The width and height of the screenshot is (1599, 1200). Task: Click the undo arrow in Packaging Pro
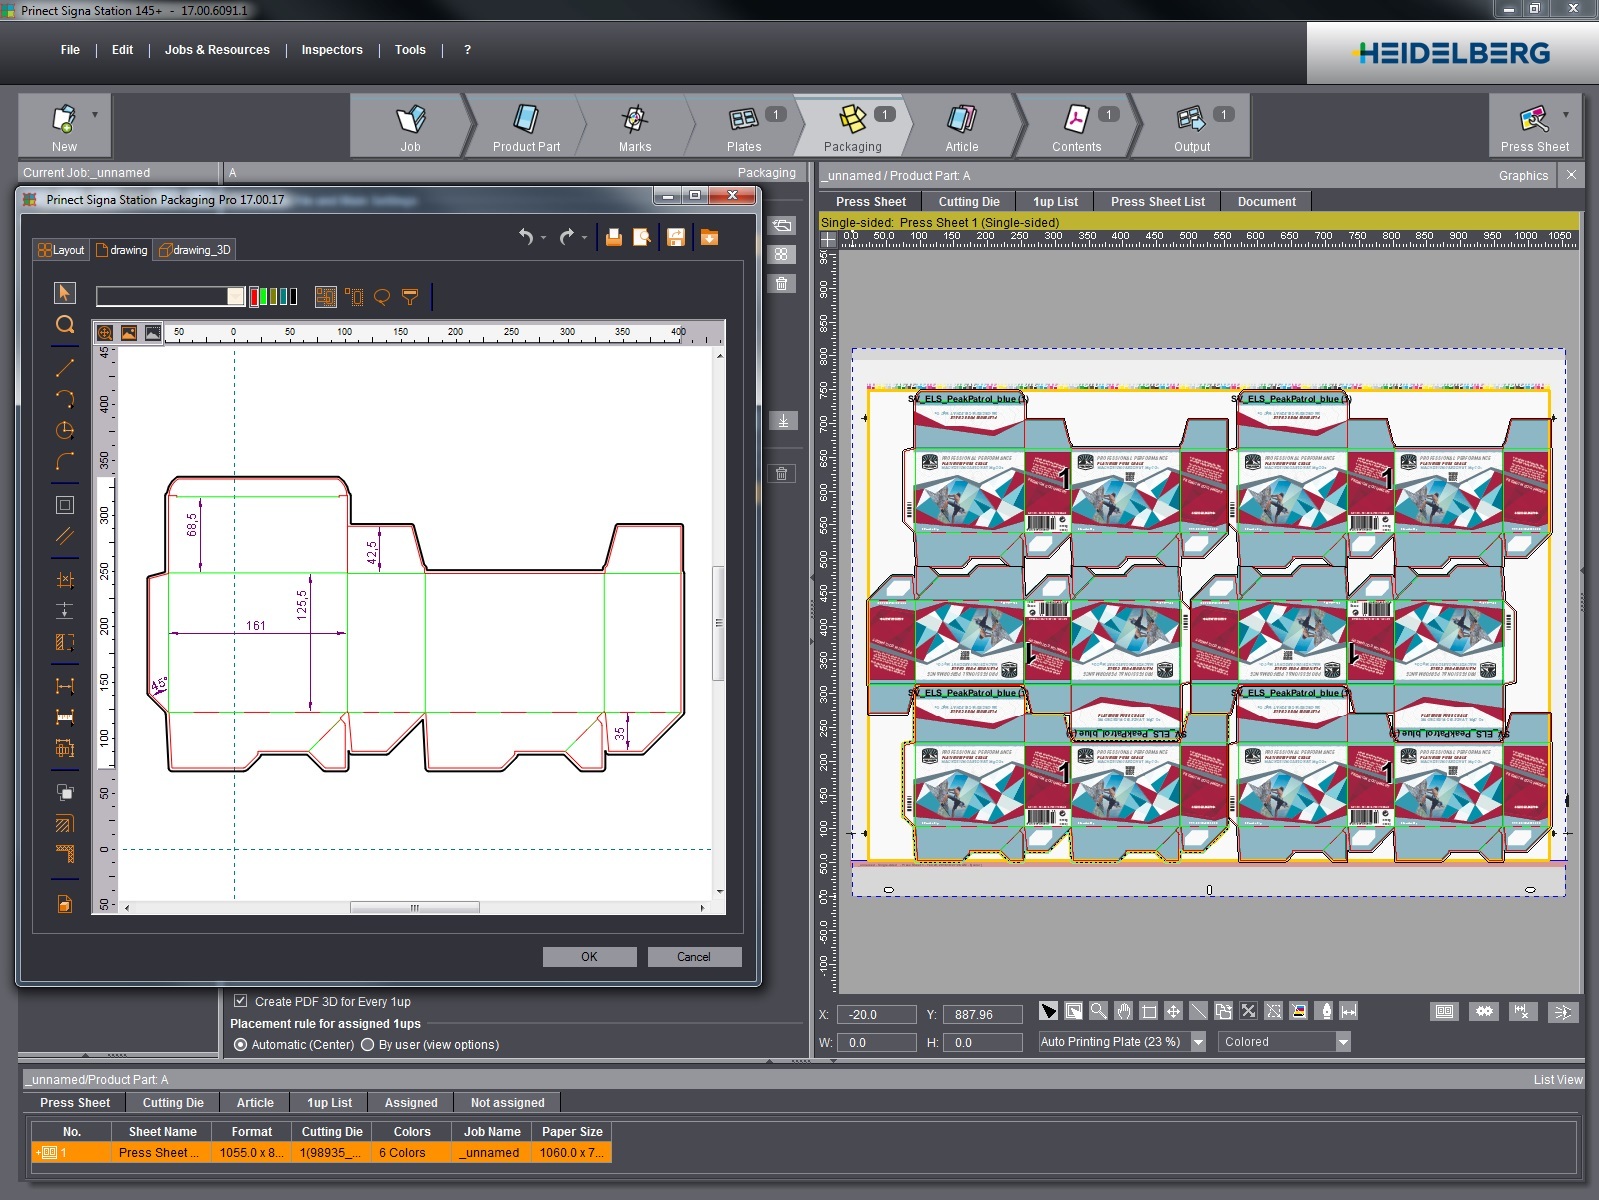pyautogui.click(x=526, y=237)
